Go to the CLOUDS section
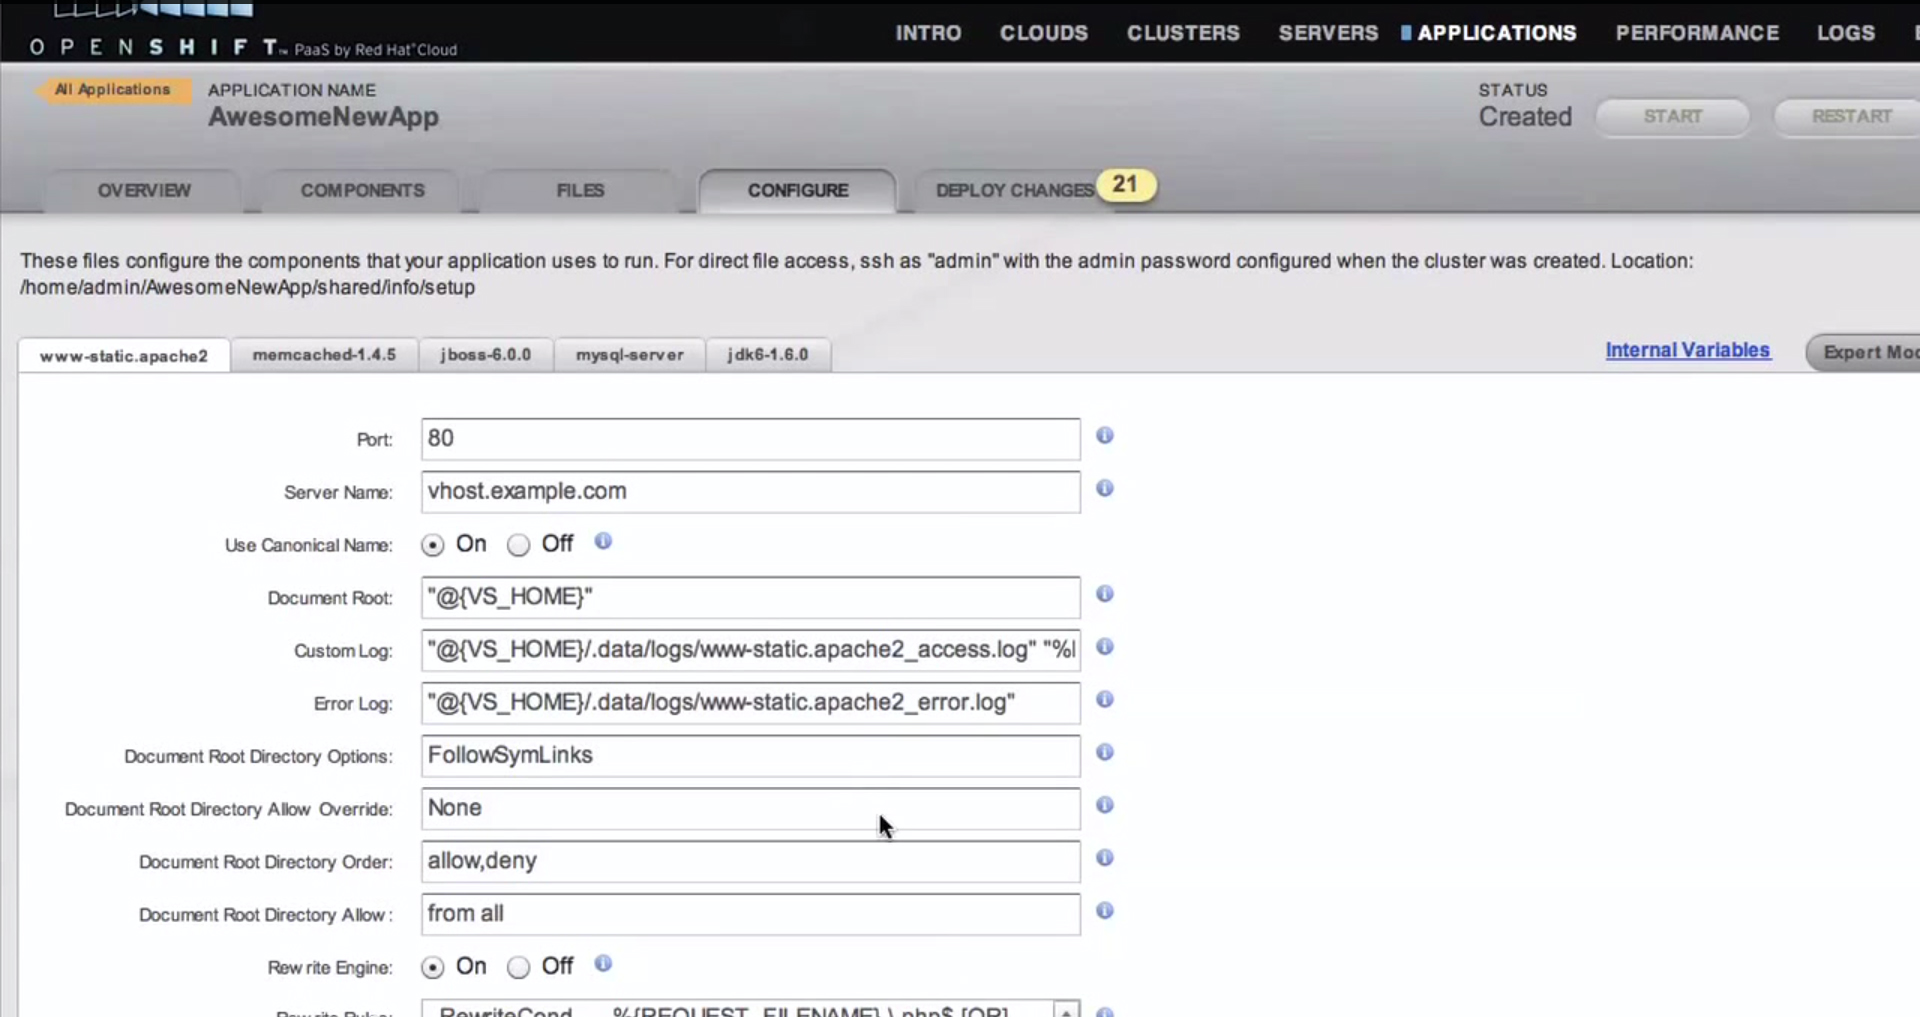The height and width of the screenshot is (1017, 1920). pyautogui.click(x=1043, y=33)
